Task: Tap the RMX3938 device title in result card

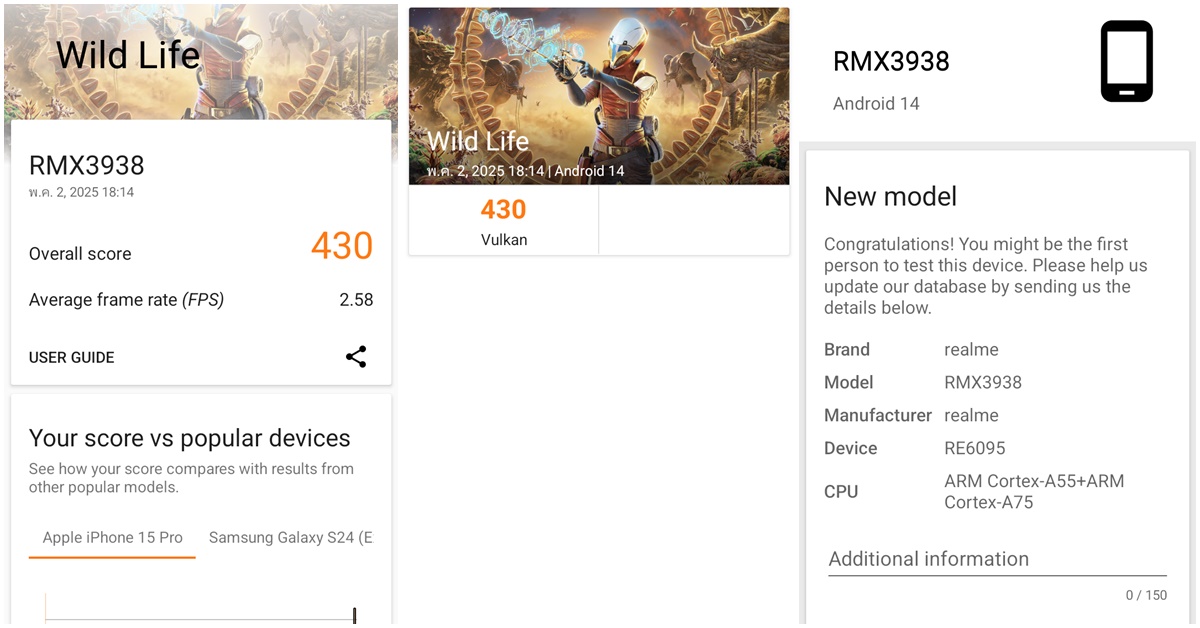Action: [x=87, y=166]
